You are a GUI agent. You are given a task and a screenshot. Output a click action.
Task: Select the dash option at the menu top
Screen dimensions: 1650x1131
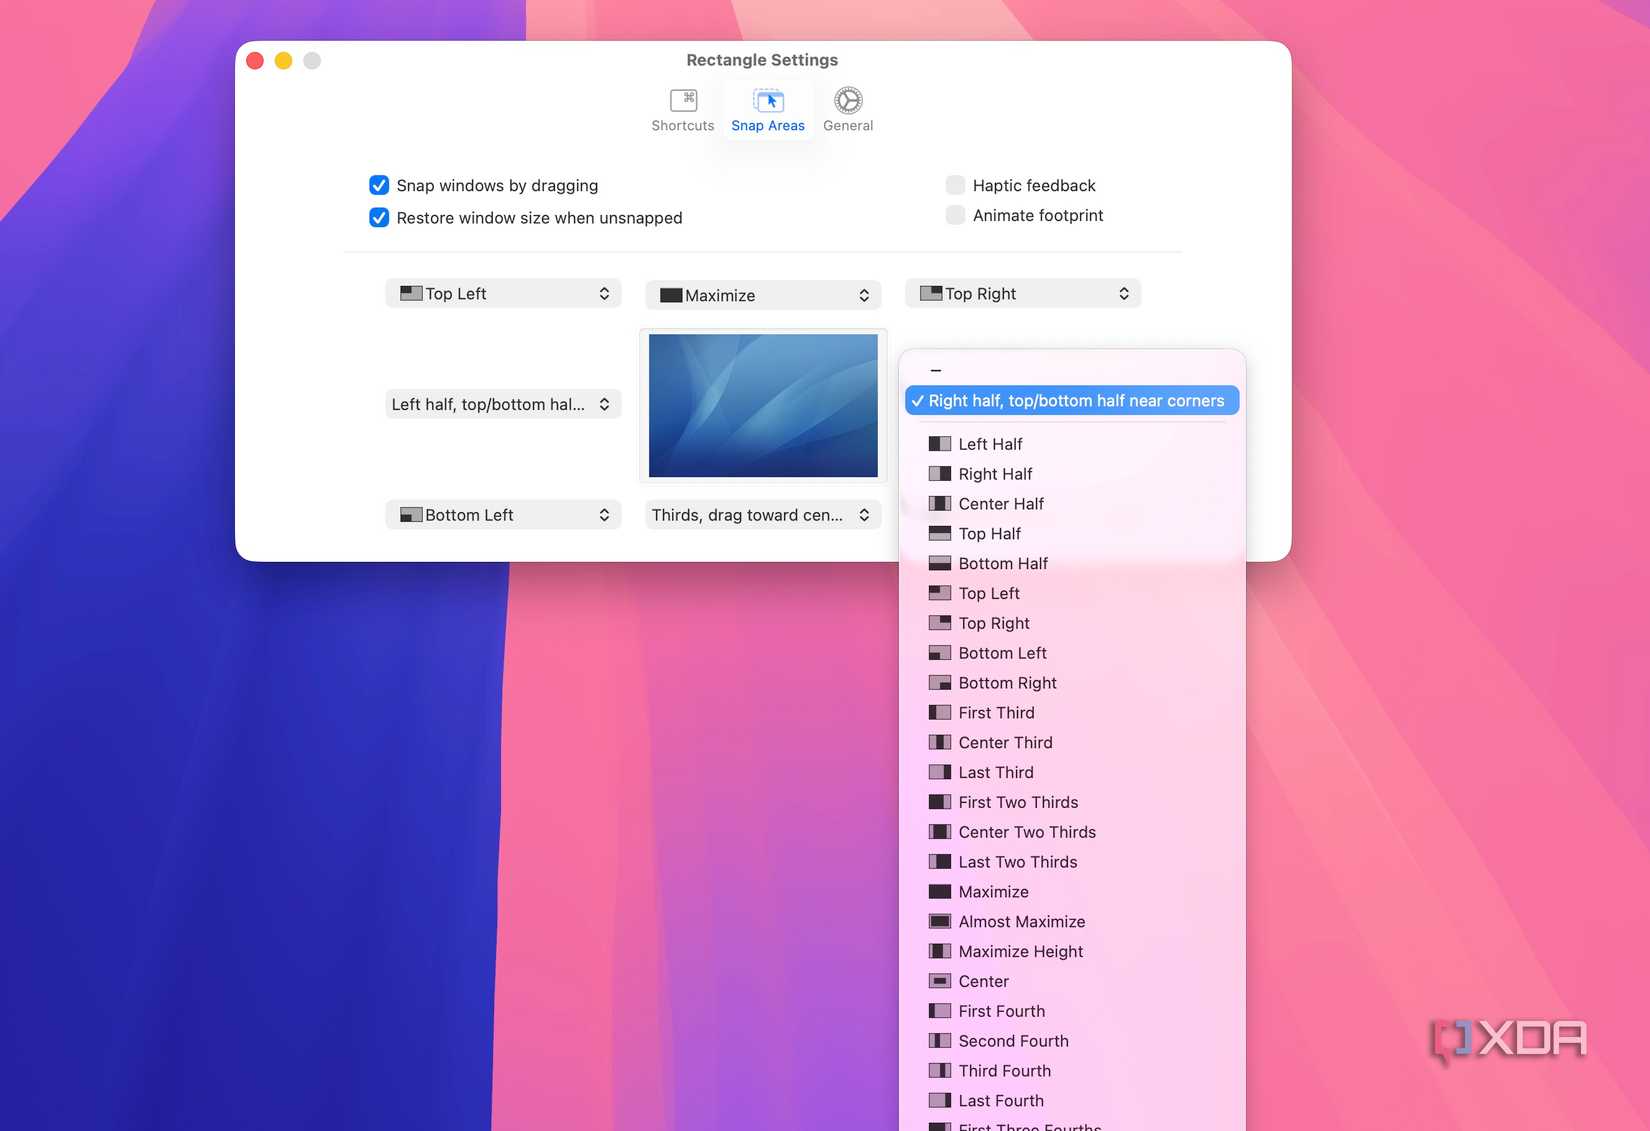click(x=936, y=369)
